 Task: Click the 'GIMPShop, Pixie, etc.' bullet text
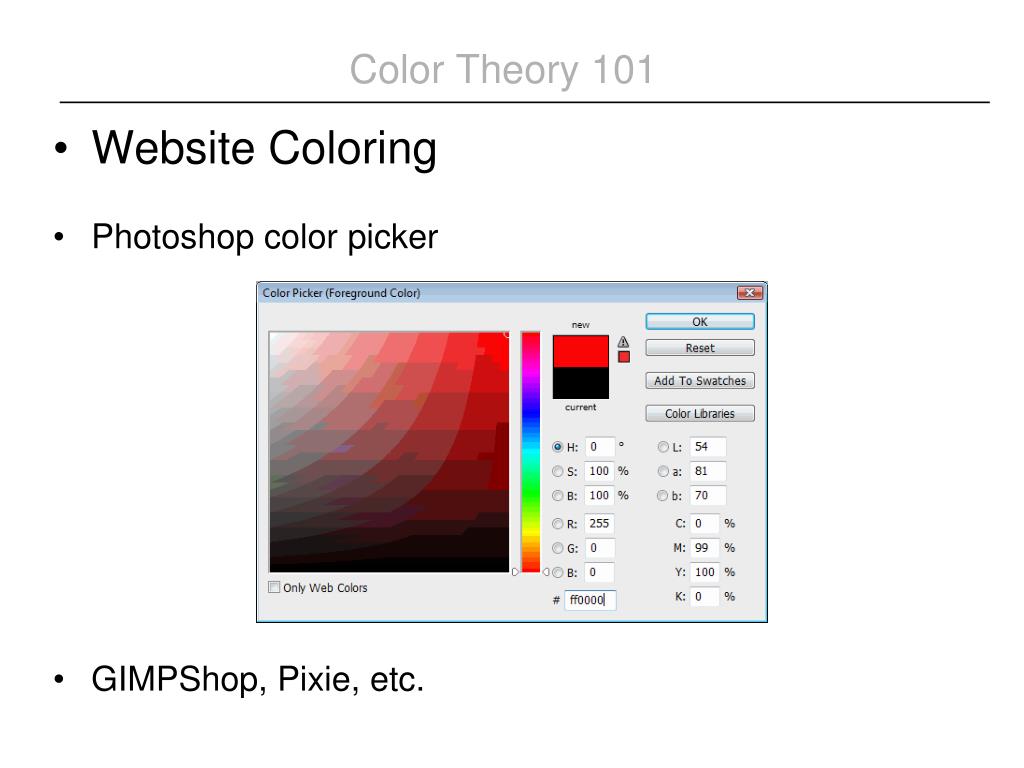(x=258, y=679)
